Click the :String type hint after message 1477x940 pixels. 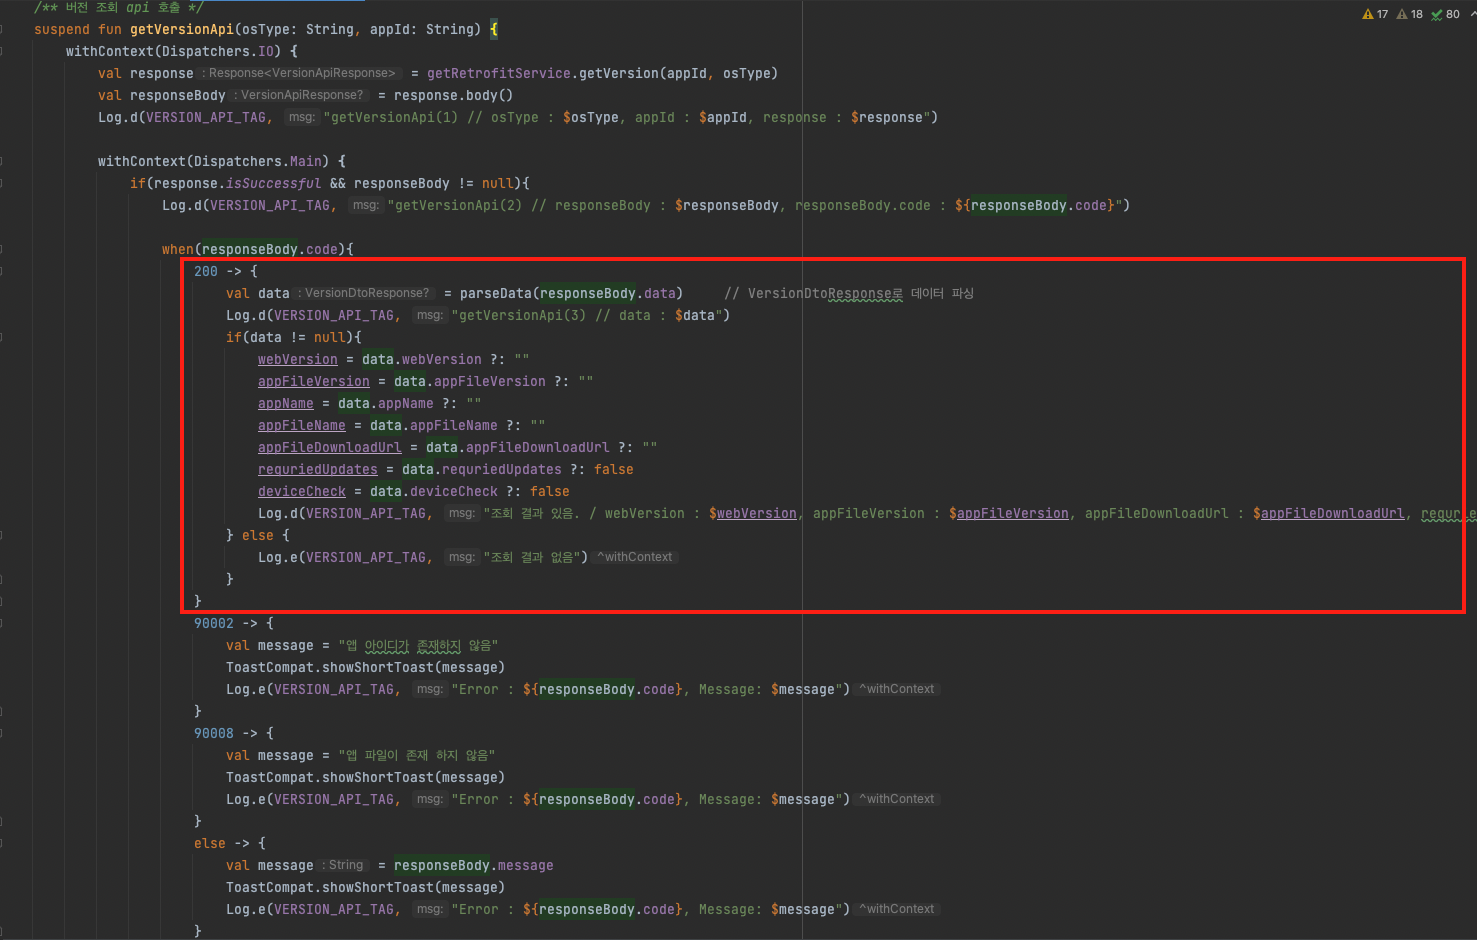point(345,865)
